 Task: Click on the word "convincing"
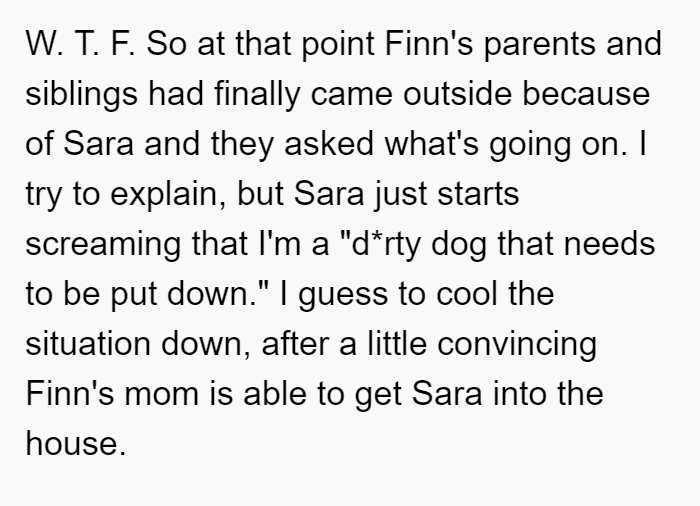pos(517,345)
